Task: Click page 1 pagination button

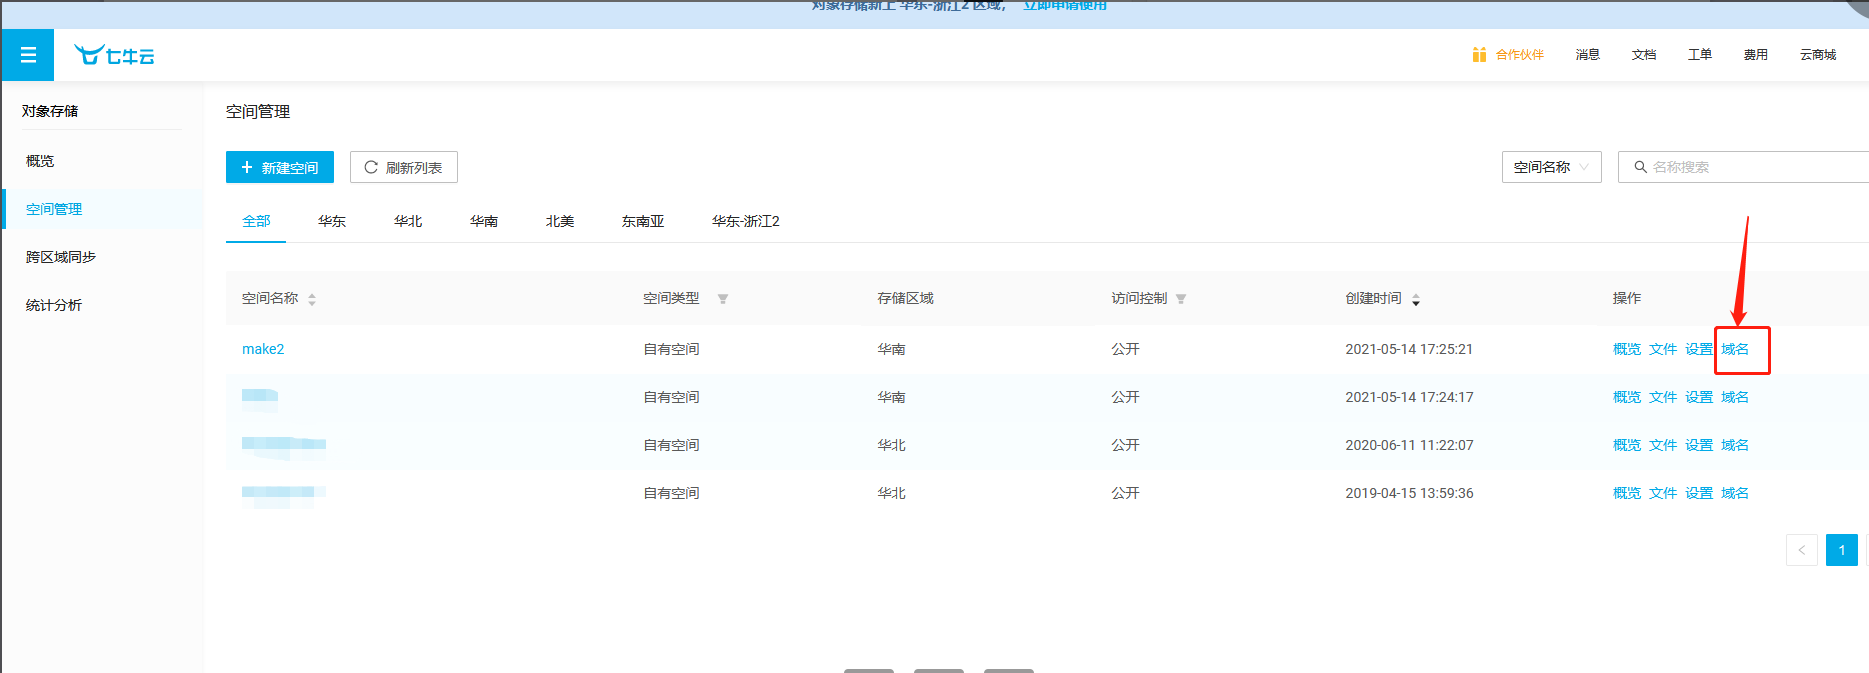Action: coord(1841,550)
